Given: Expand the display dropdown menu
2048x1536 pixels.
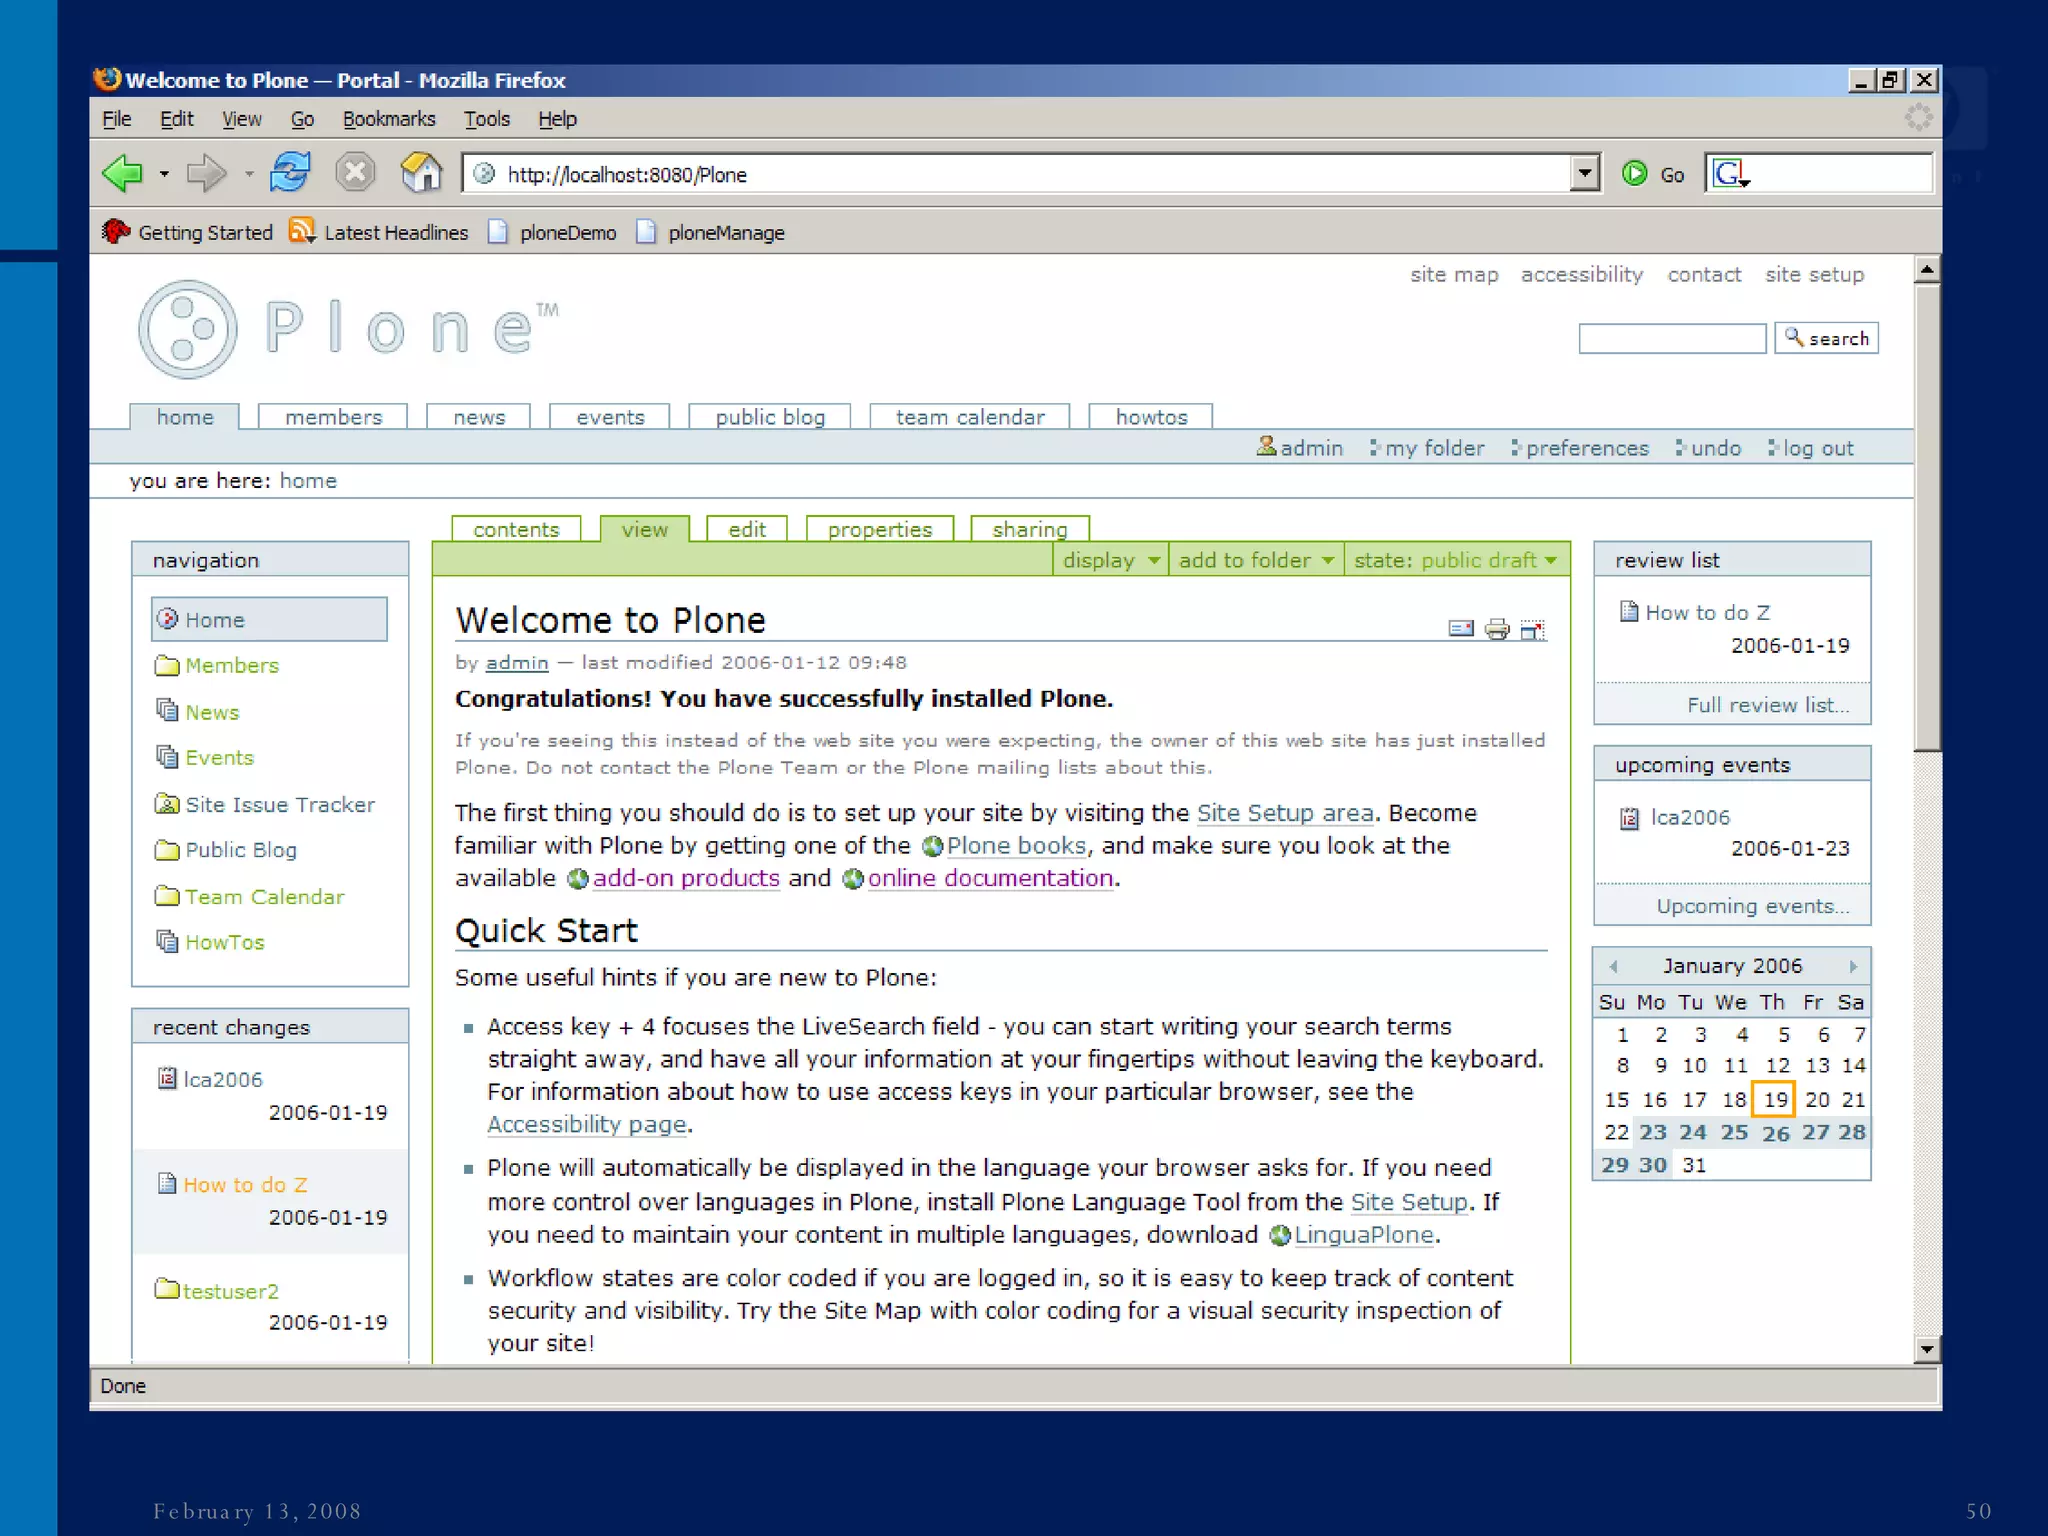Looking at the screenshot, I should [1110, 560].
